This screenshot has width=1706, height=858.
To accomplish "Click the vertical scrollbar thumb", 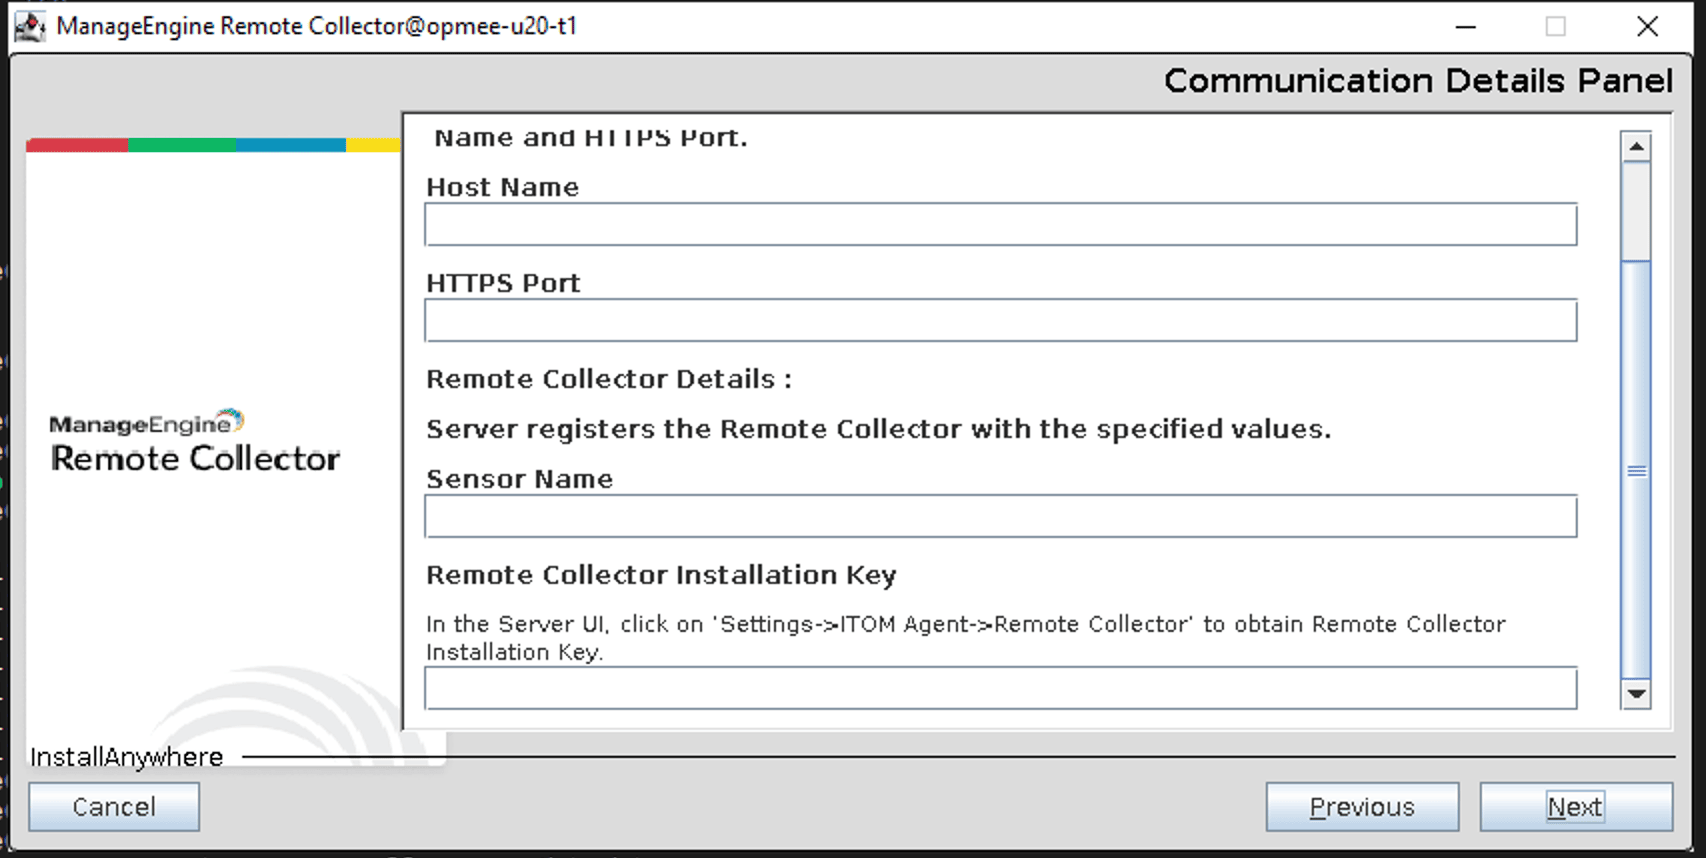I will [1636, 470].
